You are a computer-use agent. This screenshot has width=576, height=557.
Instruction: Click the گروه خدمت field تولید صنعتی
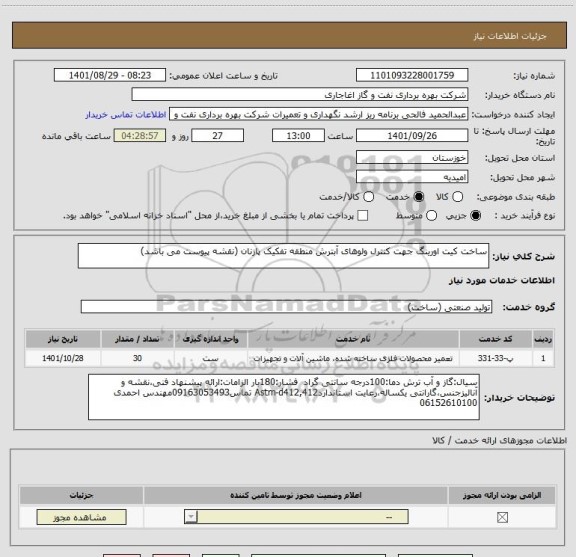click(x=286, y=307)
